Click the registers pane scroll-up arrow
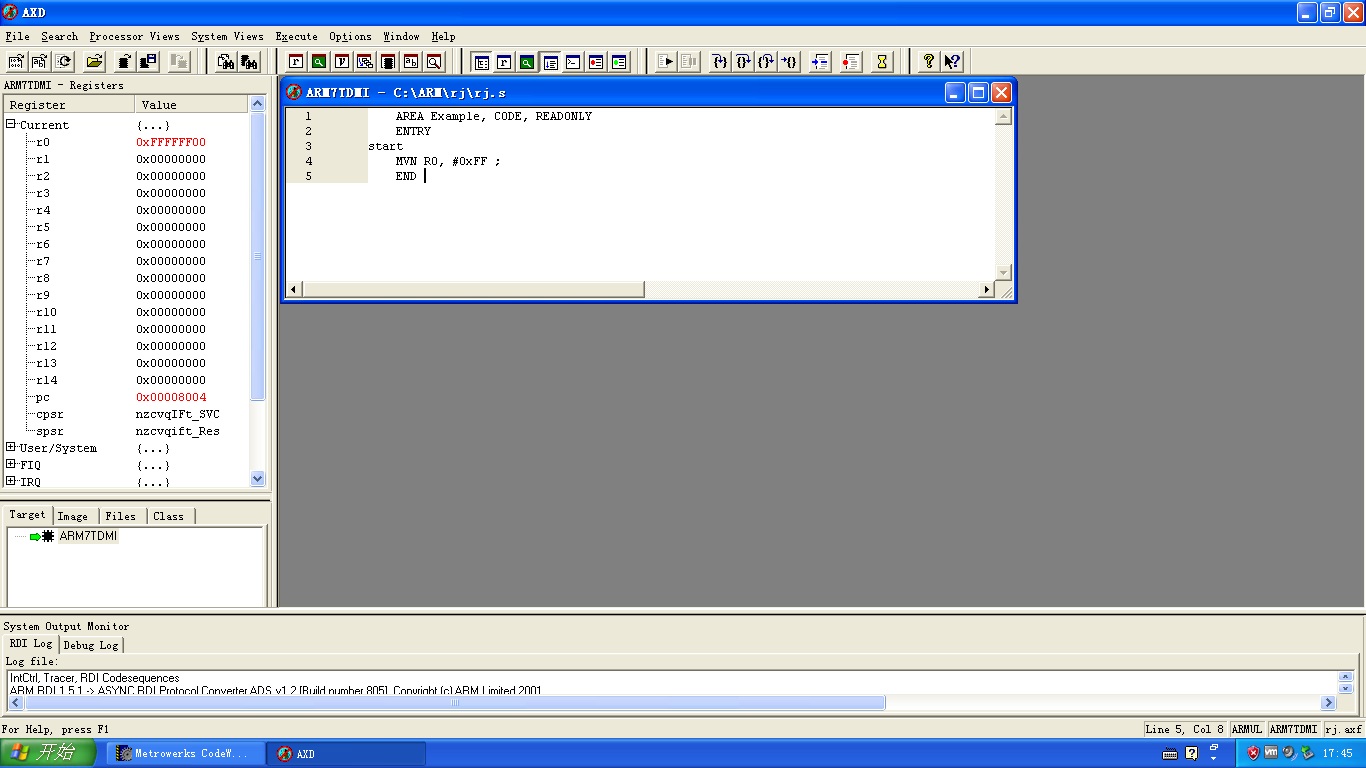The width and height of the screenshot is (1366, 768). (258, 103)
